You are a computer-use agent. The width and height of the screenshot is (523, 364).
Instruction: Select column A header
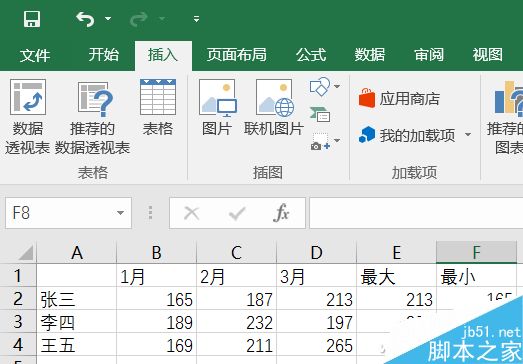pos(77,252)
